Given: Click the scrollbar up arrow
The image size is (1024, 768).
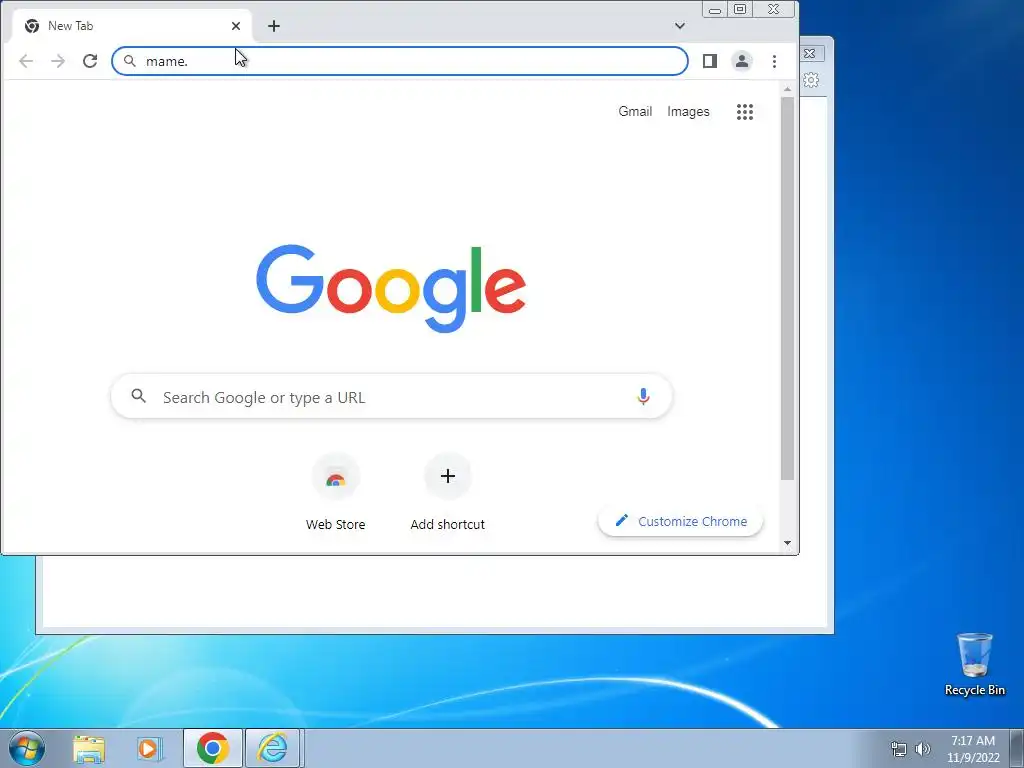Looking at the screenshot, I should [x=788, y=89].
